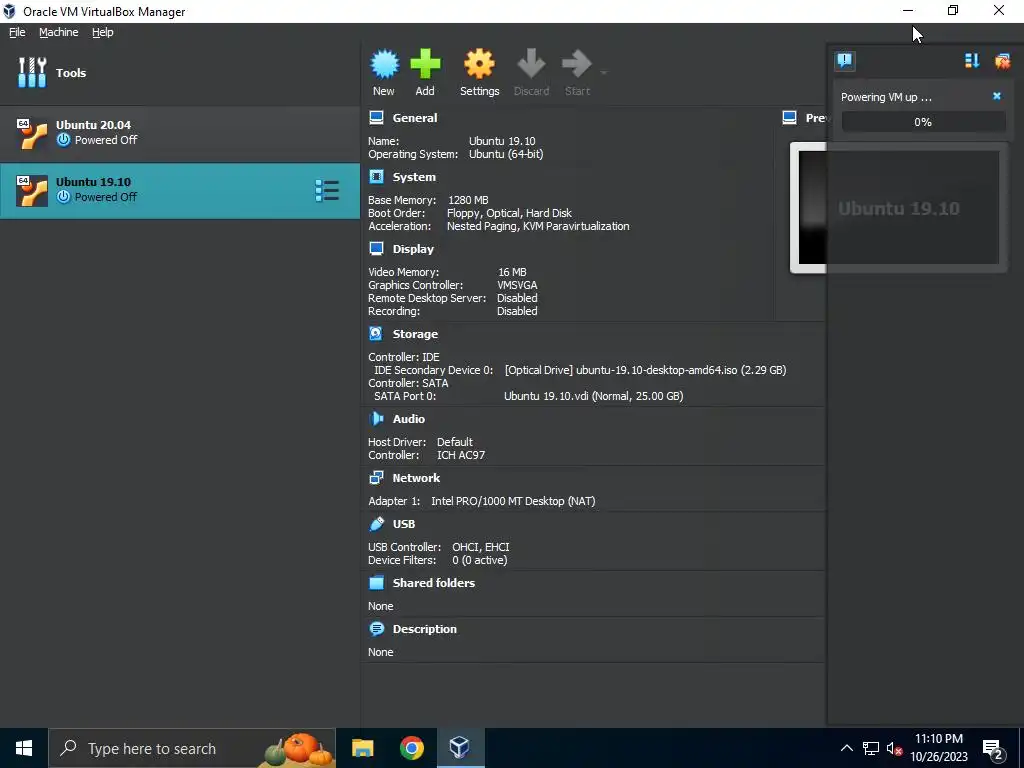This screenshot has width=1024, height=768.
Task: Toggle the notification center speech-bubble icon
Action: (x=845, y=61)
